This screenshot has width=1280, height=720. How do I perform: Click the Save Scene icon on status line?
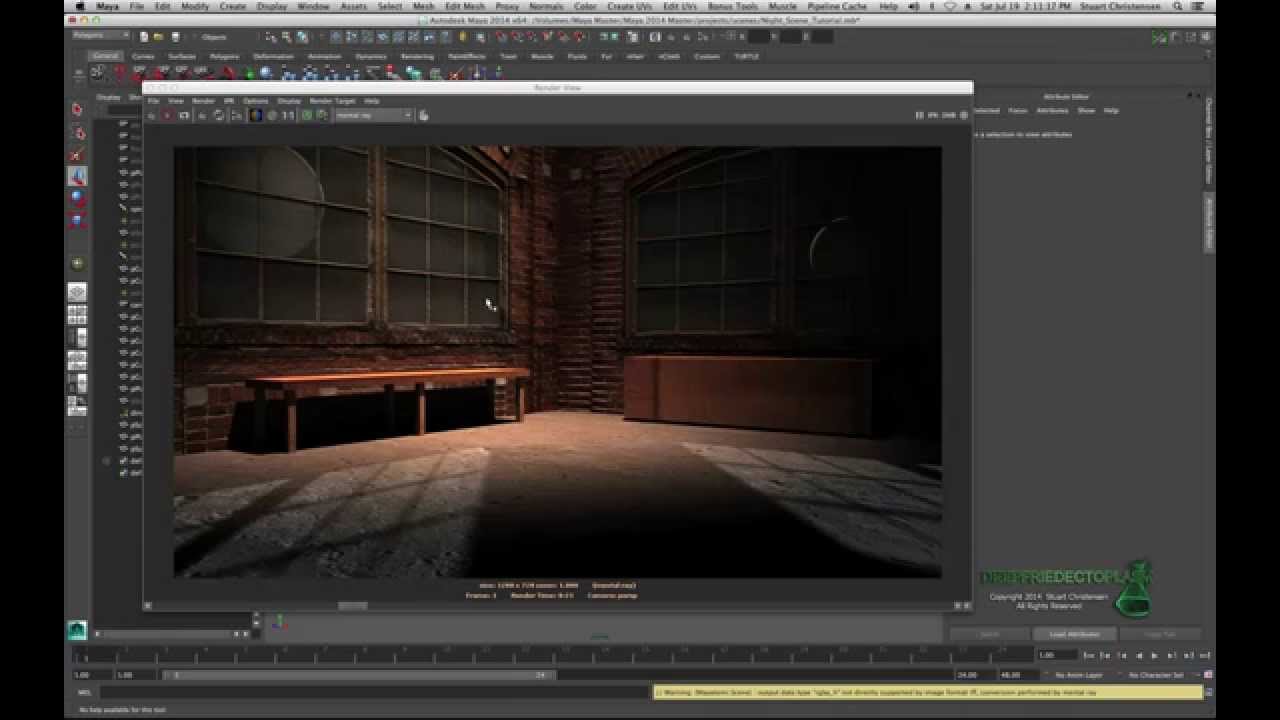(x=175, y=37)
